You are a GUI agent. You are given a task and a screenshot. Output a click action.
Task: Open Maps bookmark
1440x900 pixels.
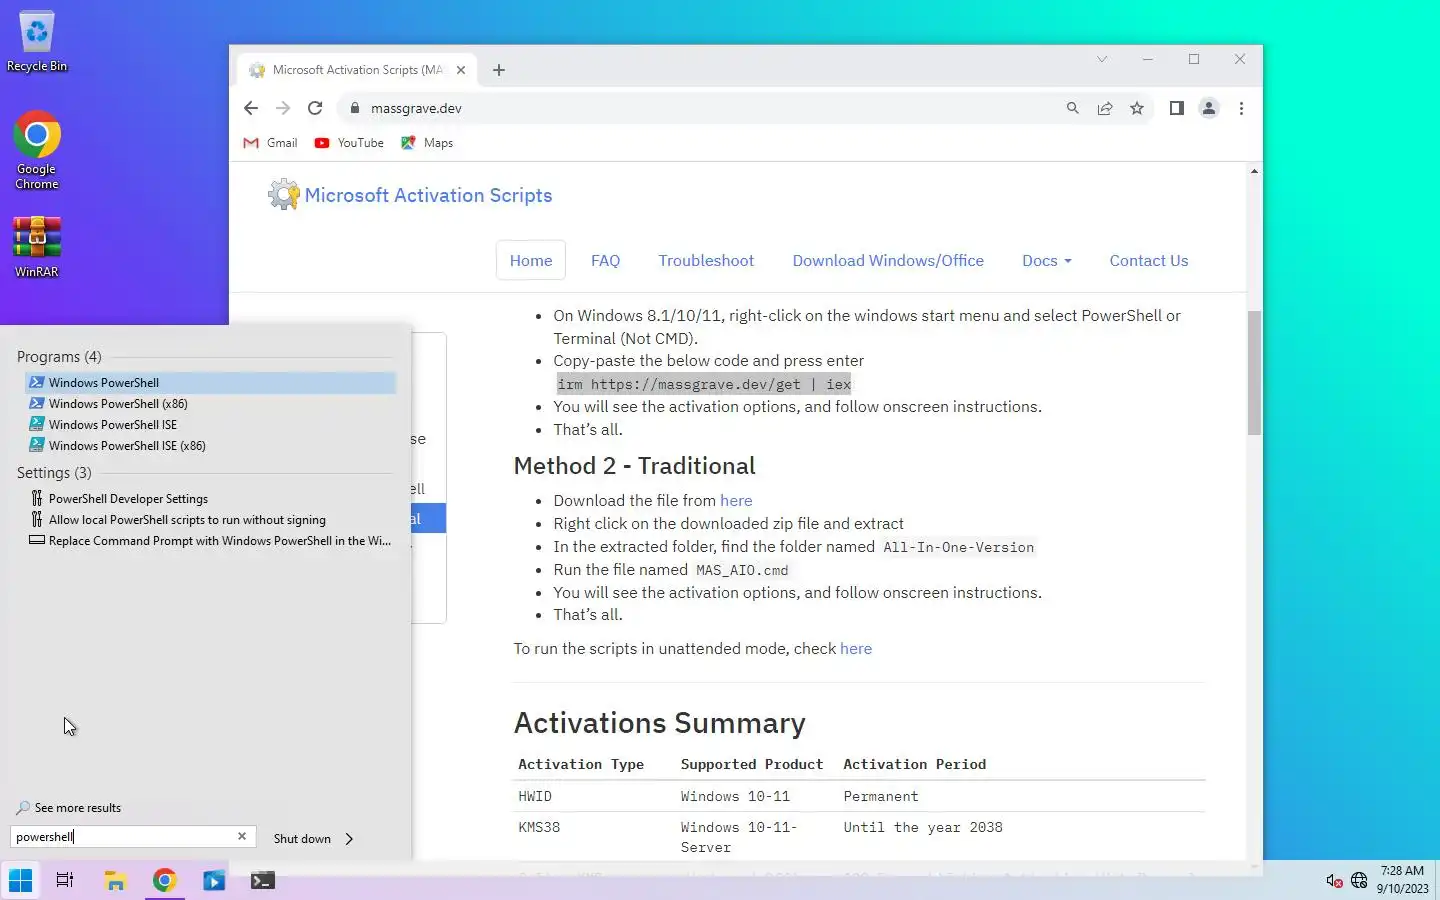[x=427, y=143]
